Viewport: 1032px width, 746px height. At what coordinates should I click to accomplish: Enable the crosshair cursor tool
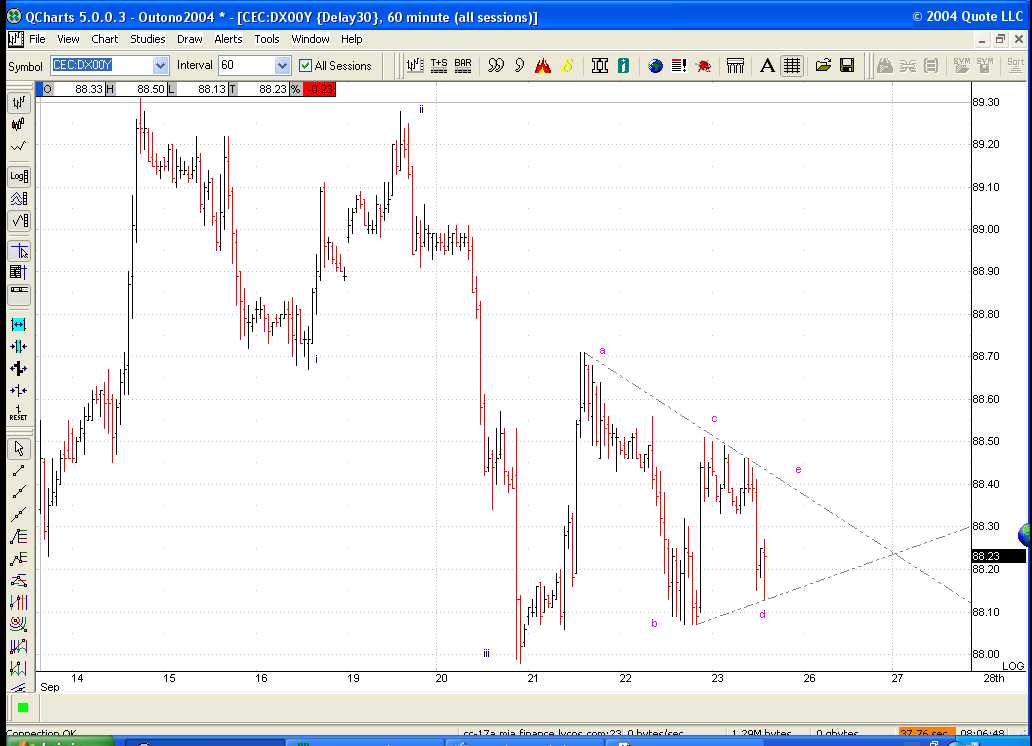(18, 251)
